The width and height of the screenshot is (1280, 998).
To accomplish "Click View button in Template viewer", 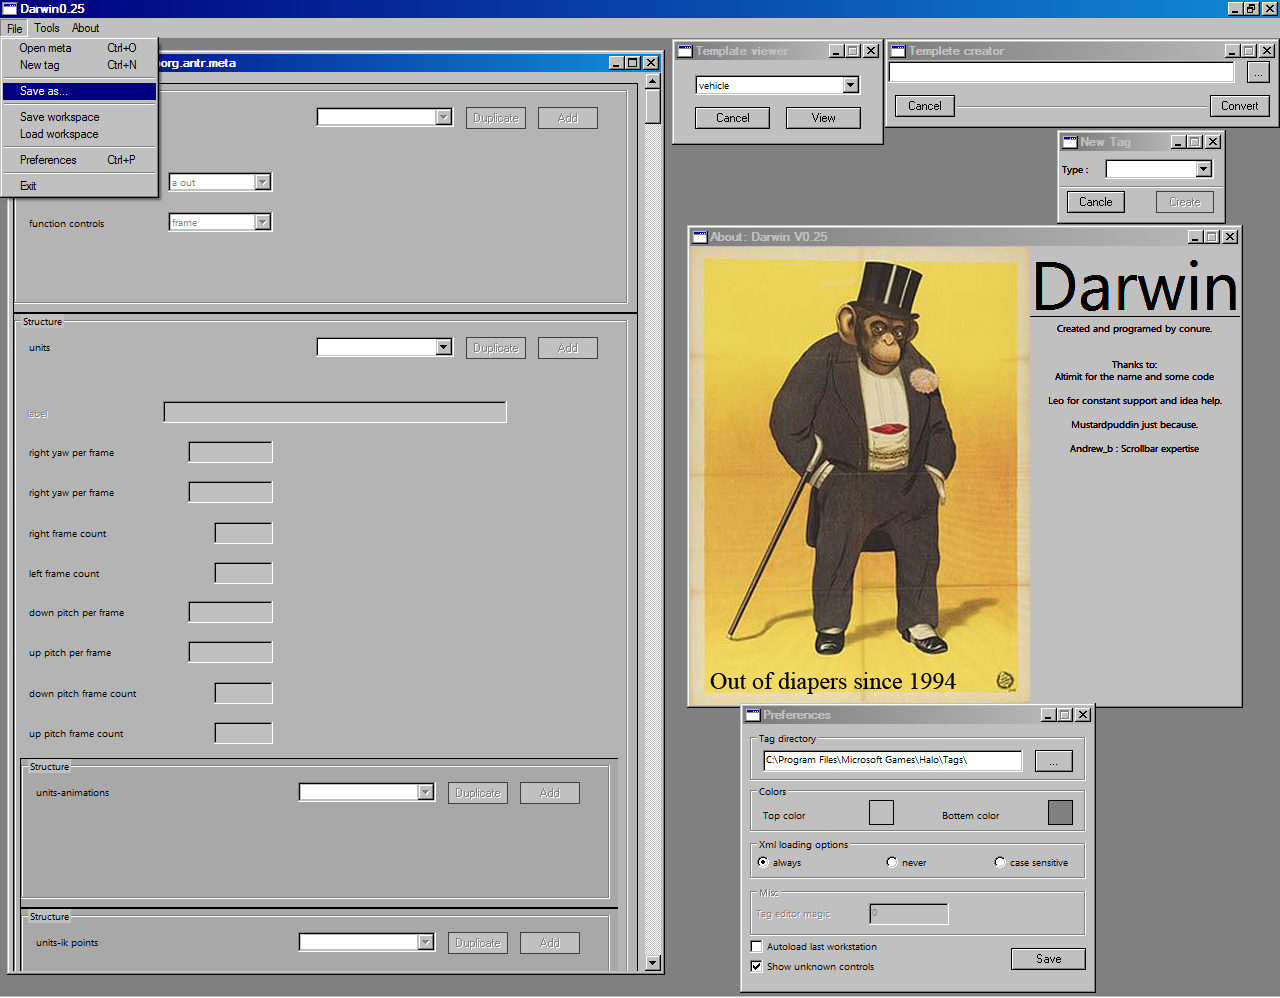I will pos(823,118).
